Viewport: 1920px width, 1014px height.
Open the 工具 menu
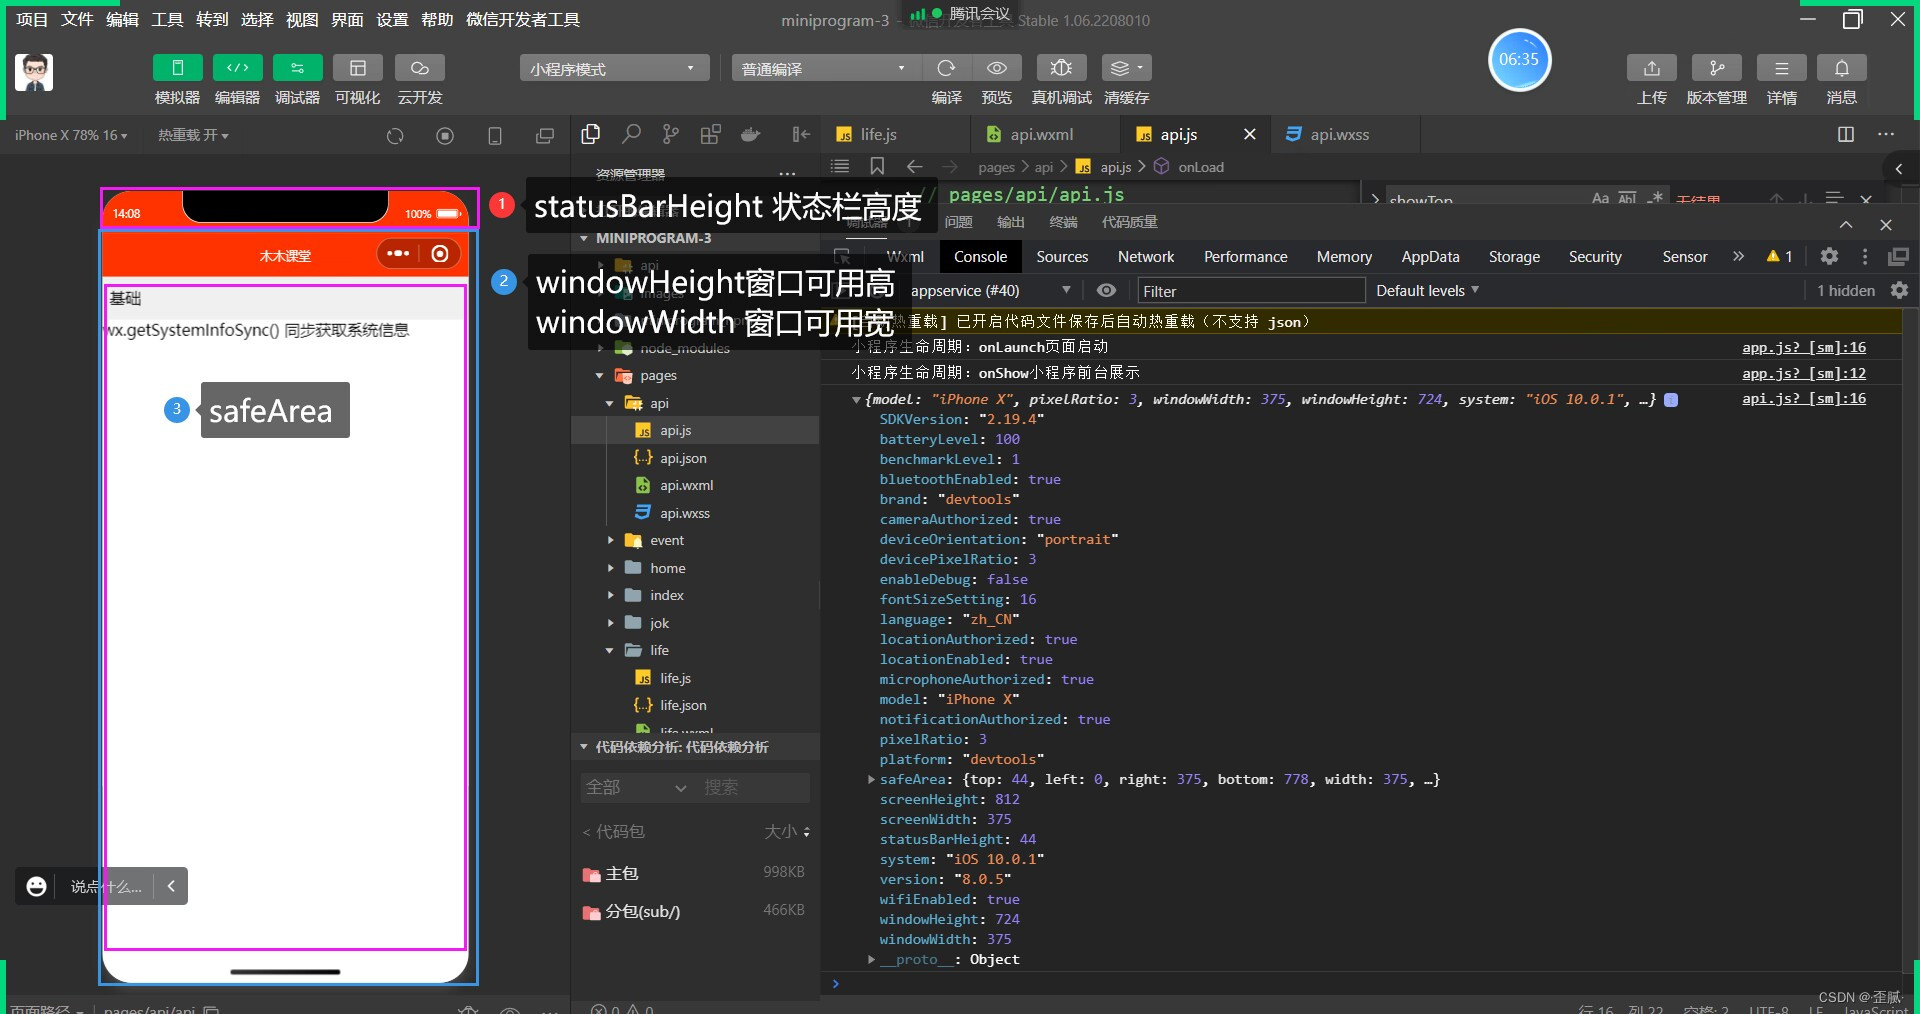click(167, 19)
